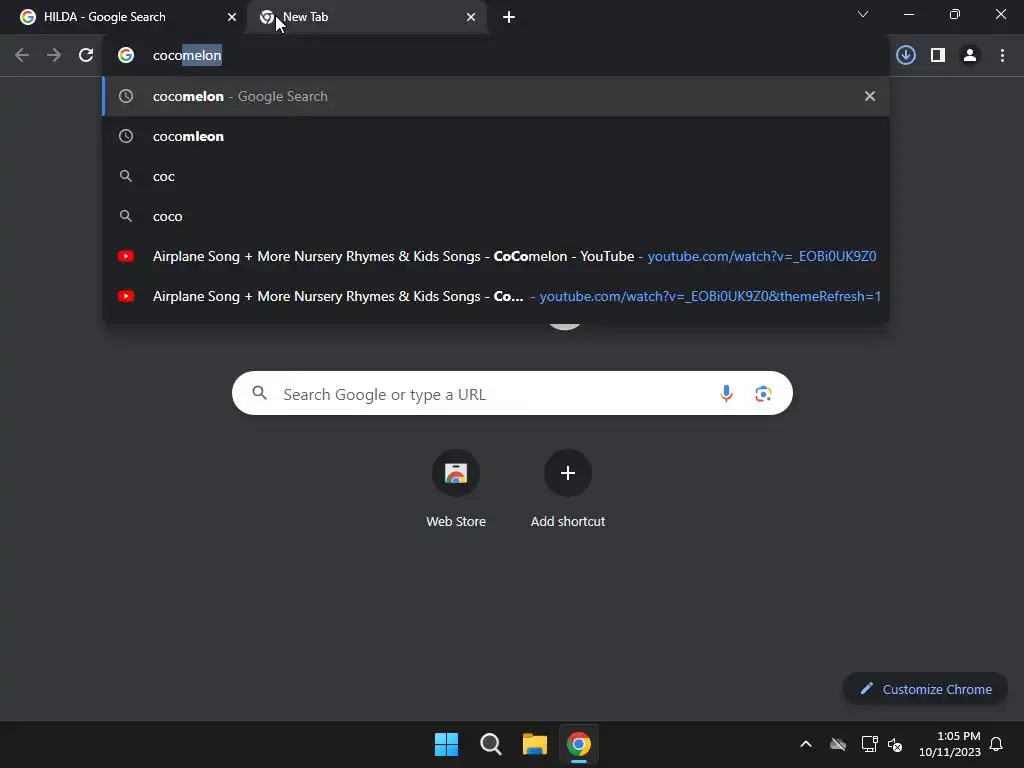Open the Airplane Song themeRefresh YouTube suggestion
Screen dimensions: 1024x768
coord(496,296)
